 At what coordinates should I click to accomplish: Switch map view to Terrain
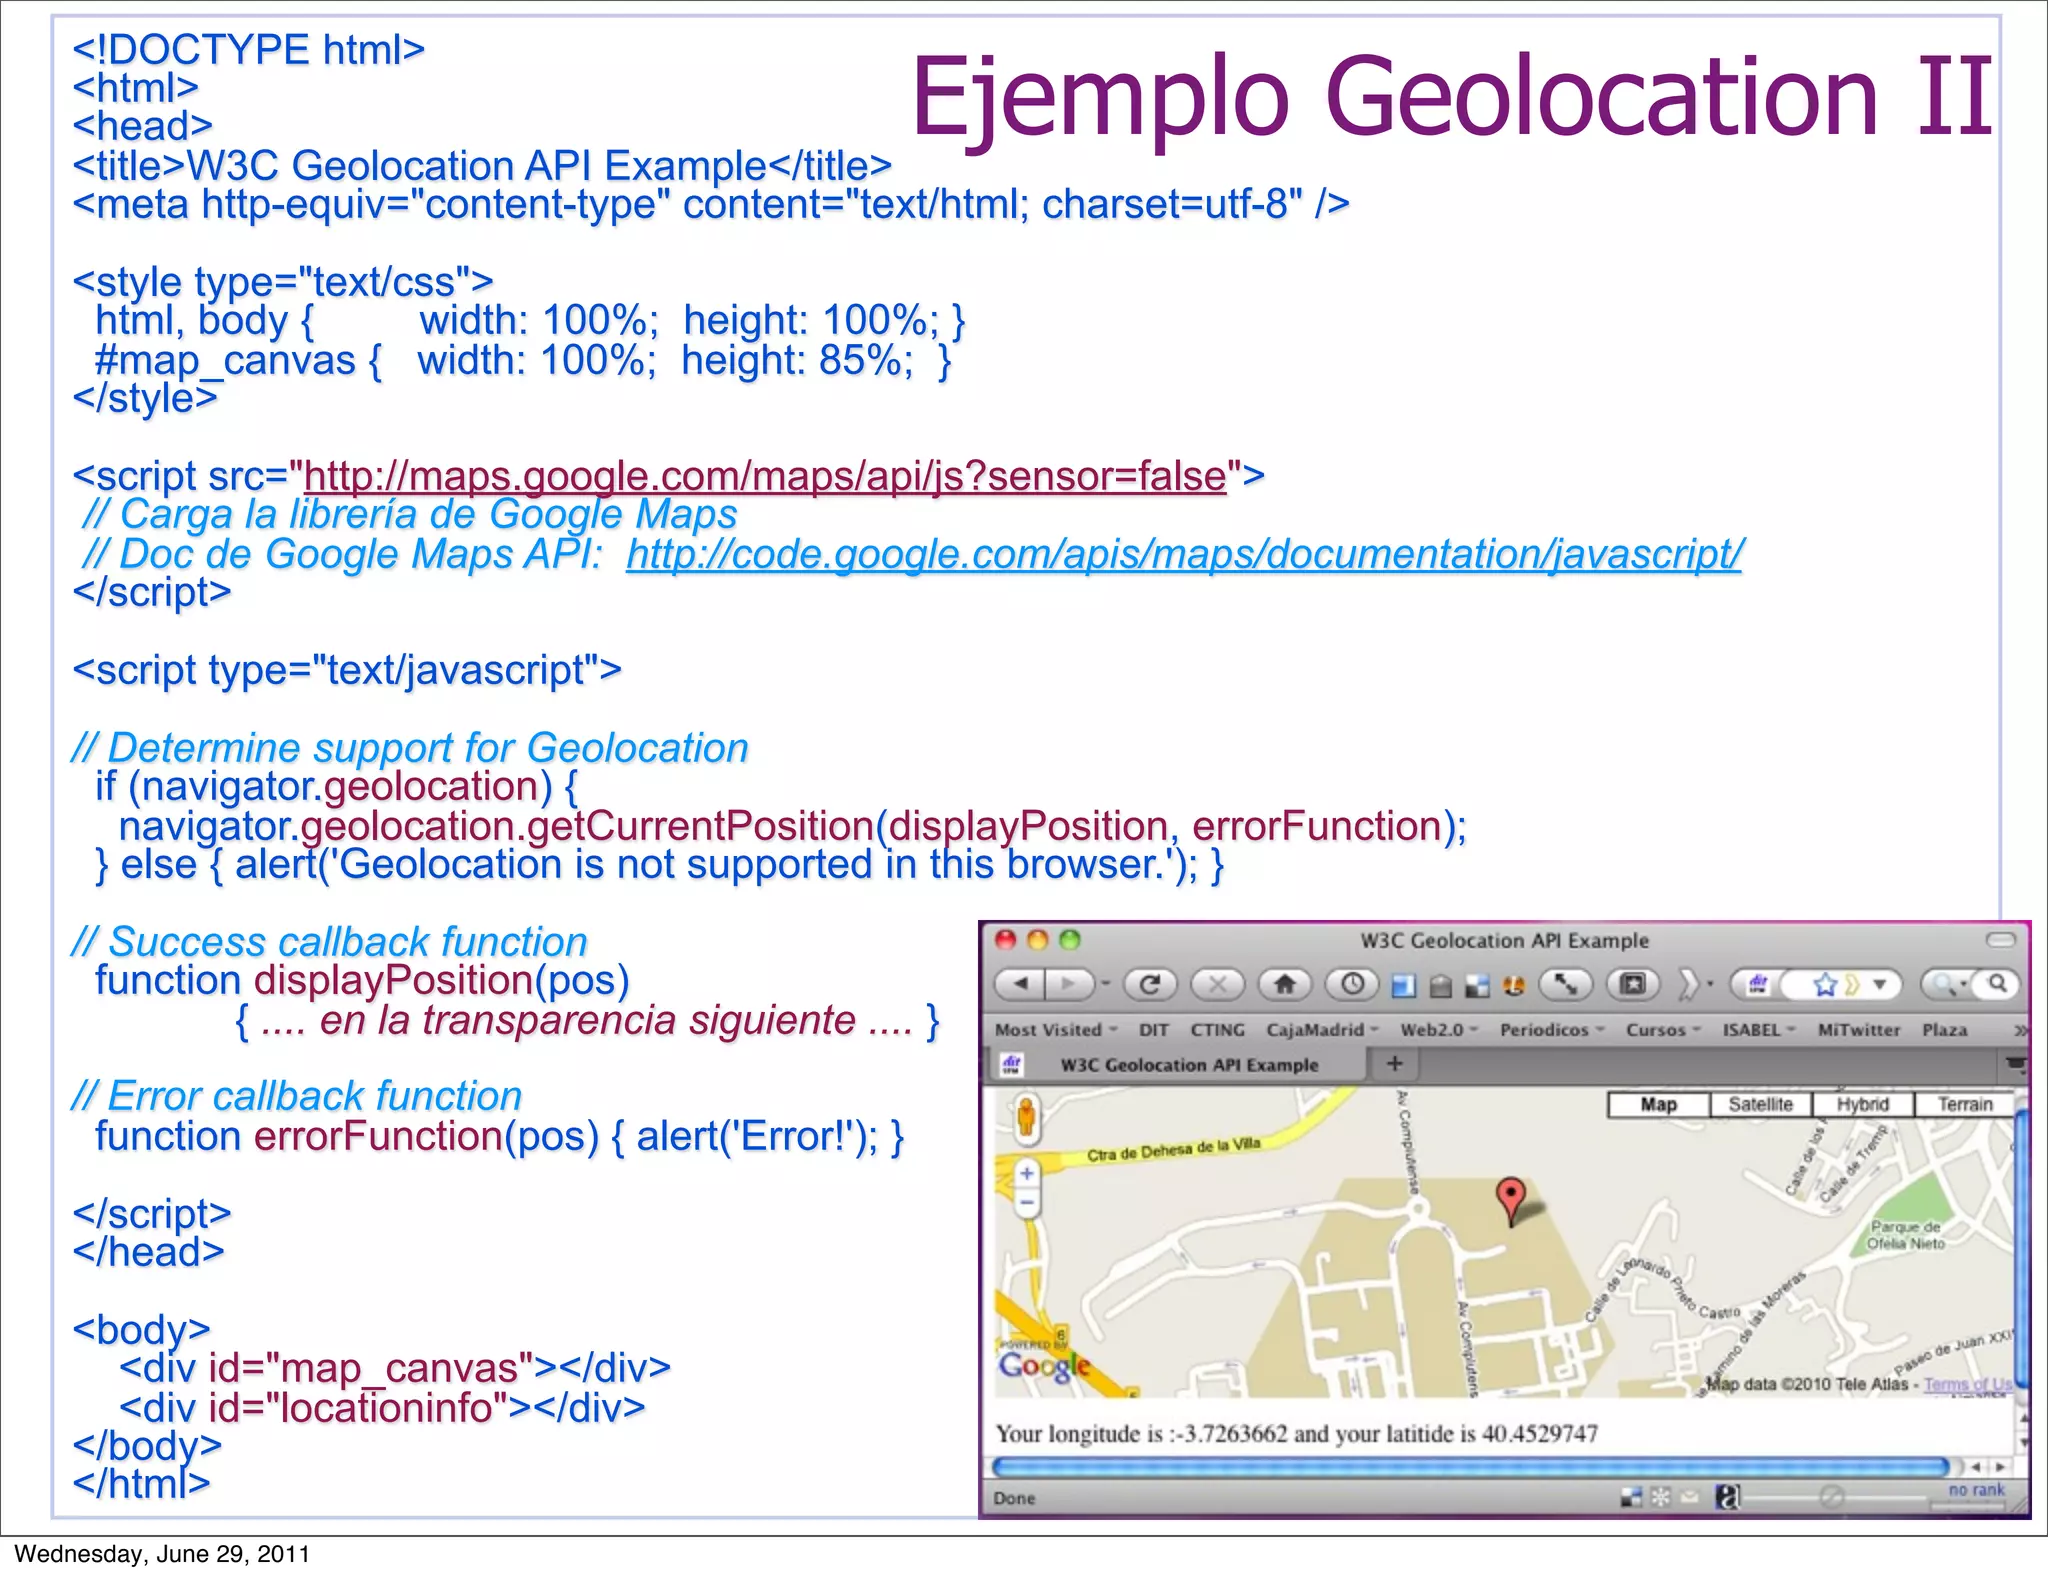(x=1965, y=1104)
